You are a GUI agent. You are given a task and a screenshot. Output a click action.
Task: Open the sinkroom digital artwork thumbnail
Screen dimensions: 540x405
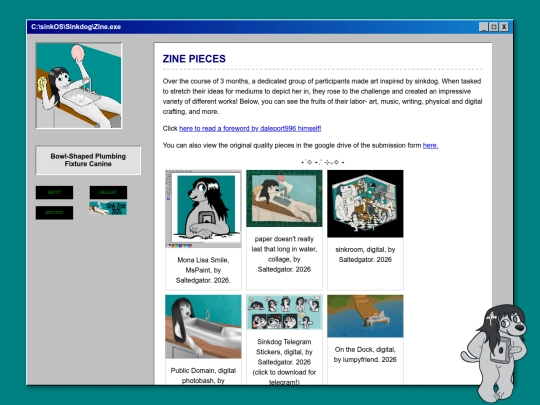coord(365,204)
